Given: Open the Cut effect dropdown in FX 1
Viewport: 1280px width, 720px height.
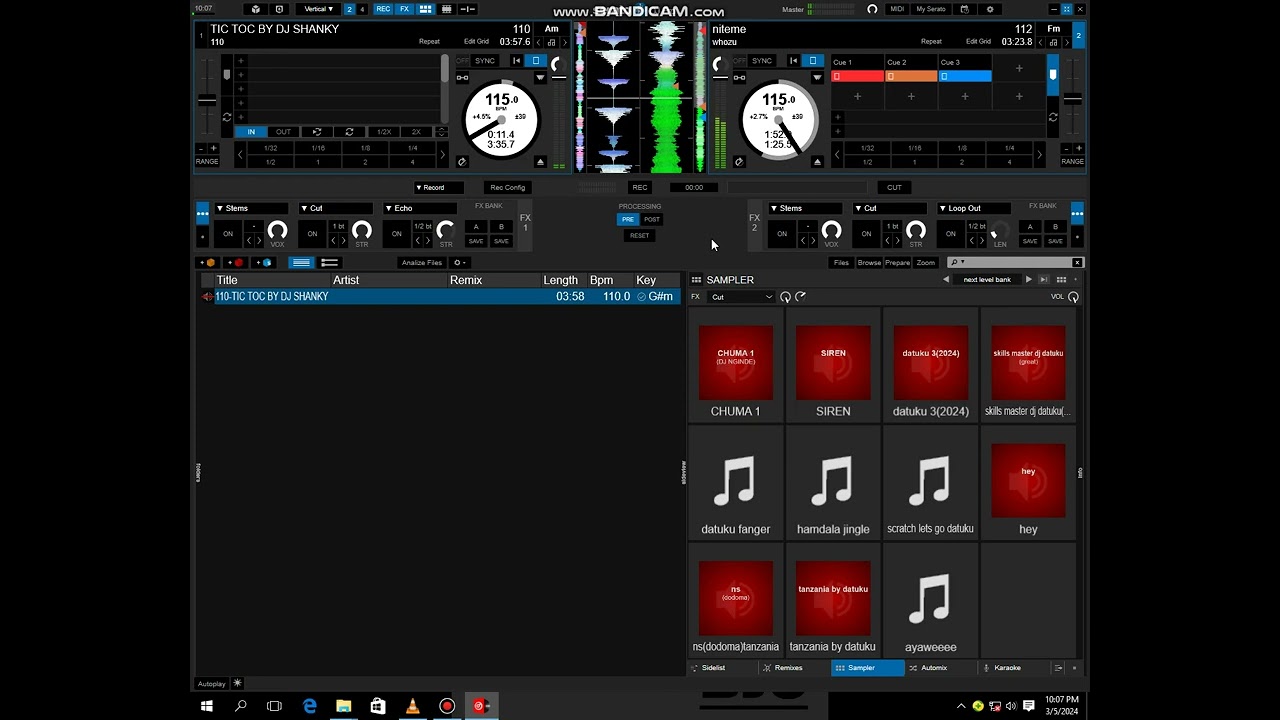Looking at the screenshot, I should [336, 209].
